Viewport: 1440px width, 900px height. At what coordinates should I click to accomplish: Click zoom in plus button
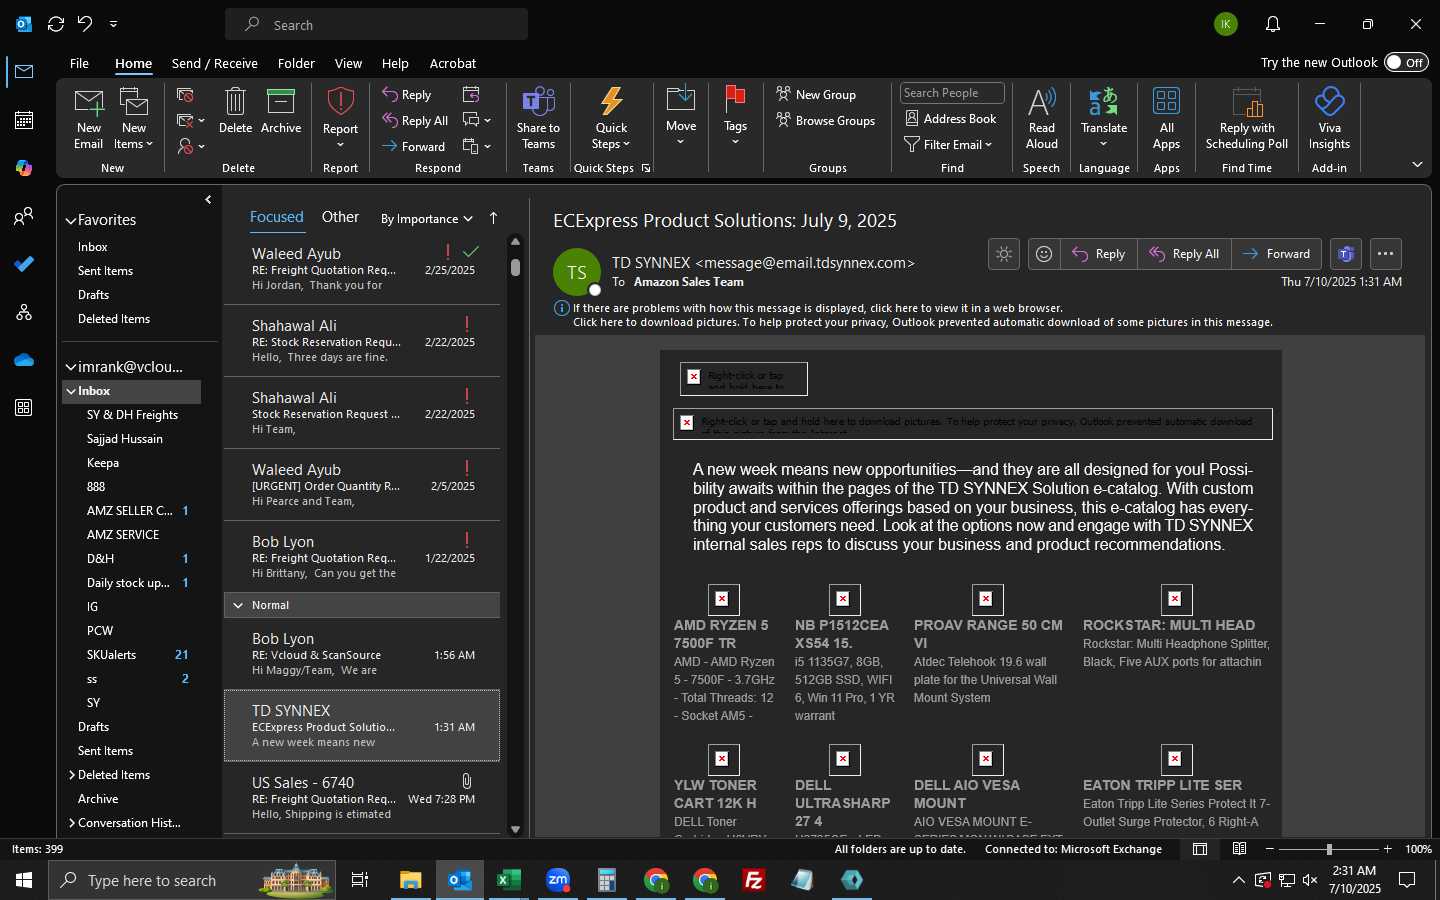coord(1387,849)
